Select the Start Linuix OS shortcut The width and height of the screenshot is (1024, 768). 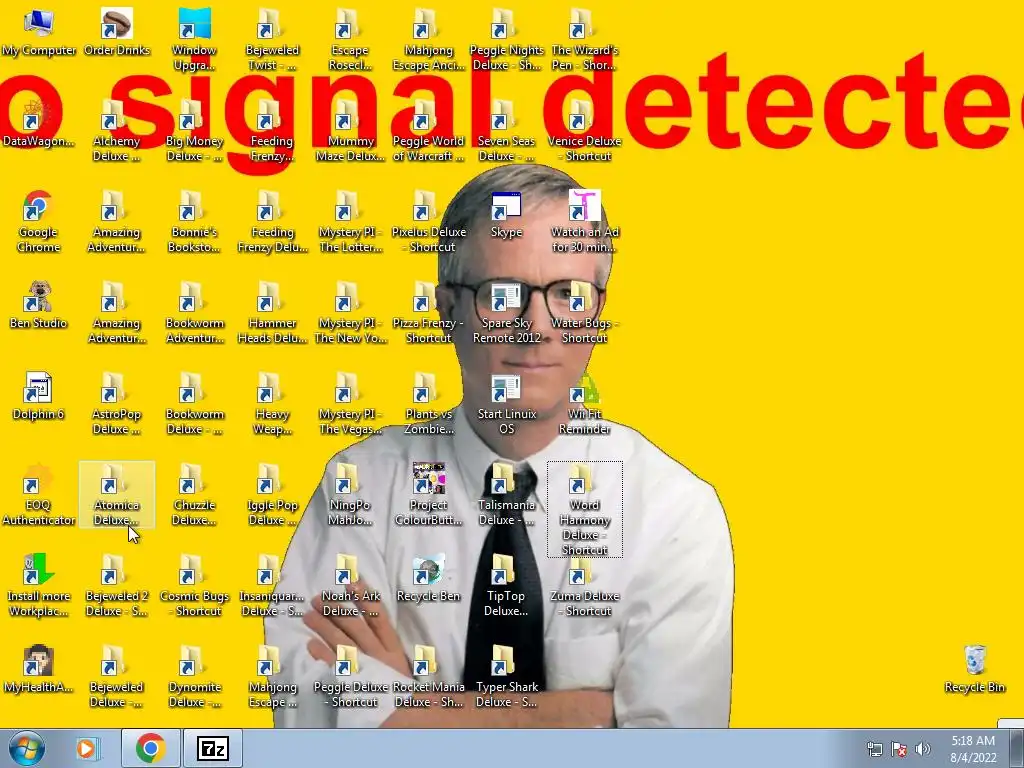pyautogui.click(x=506, y=403)
